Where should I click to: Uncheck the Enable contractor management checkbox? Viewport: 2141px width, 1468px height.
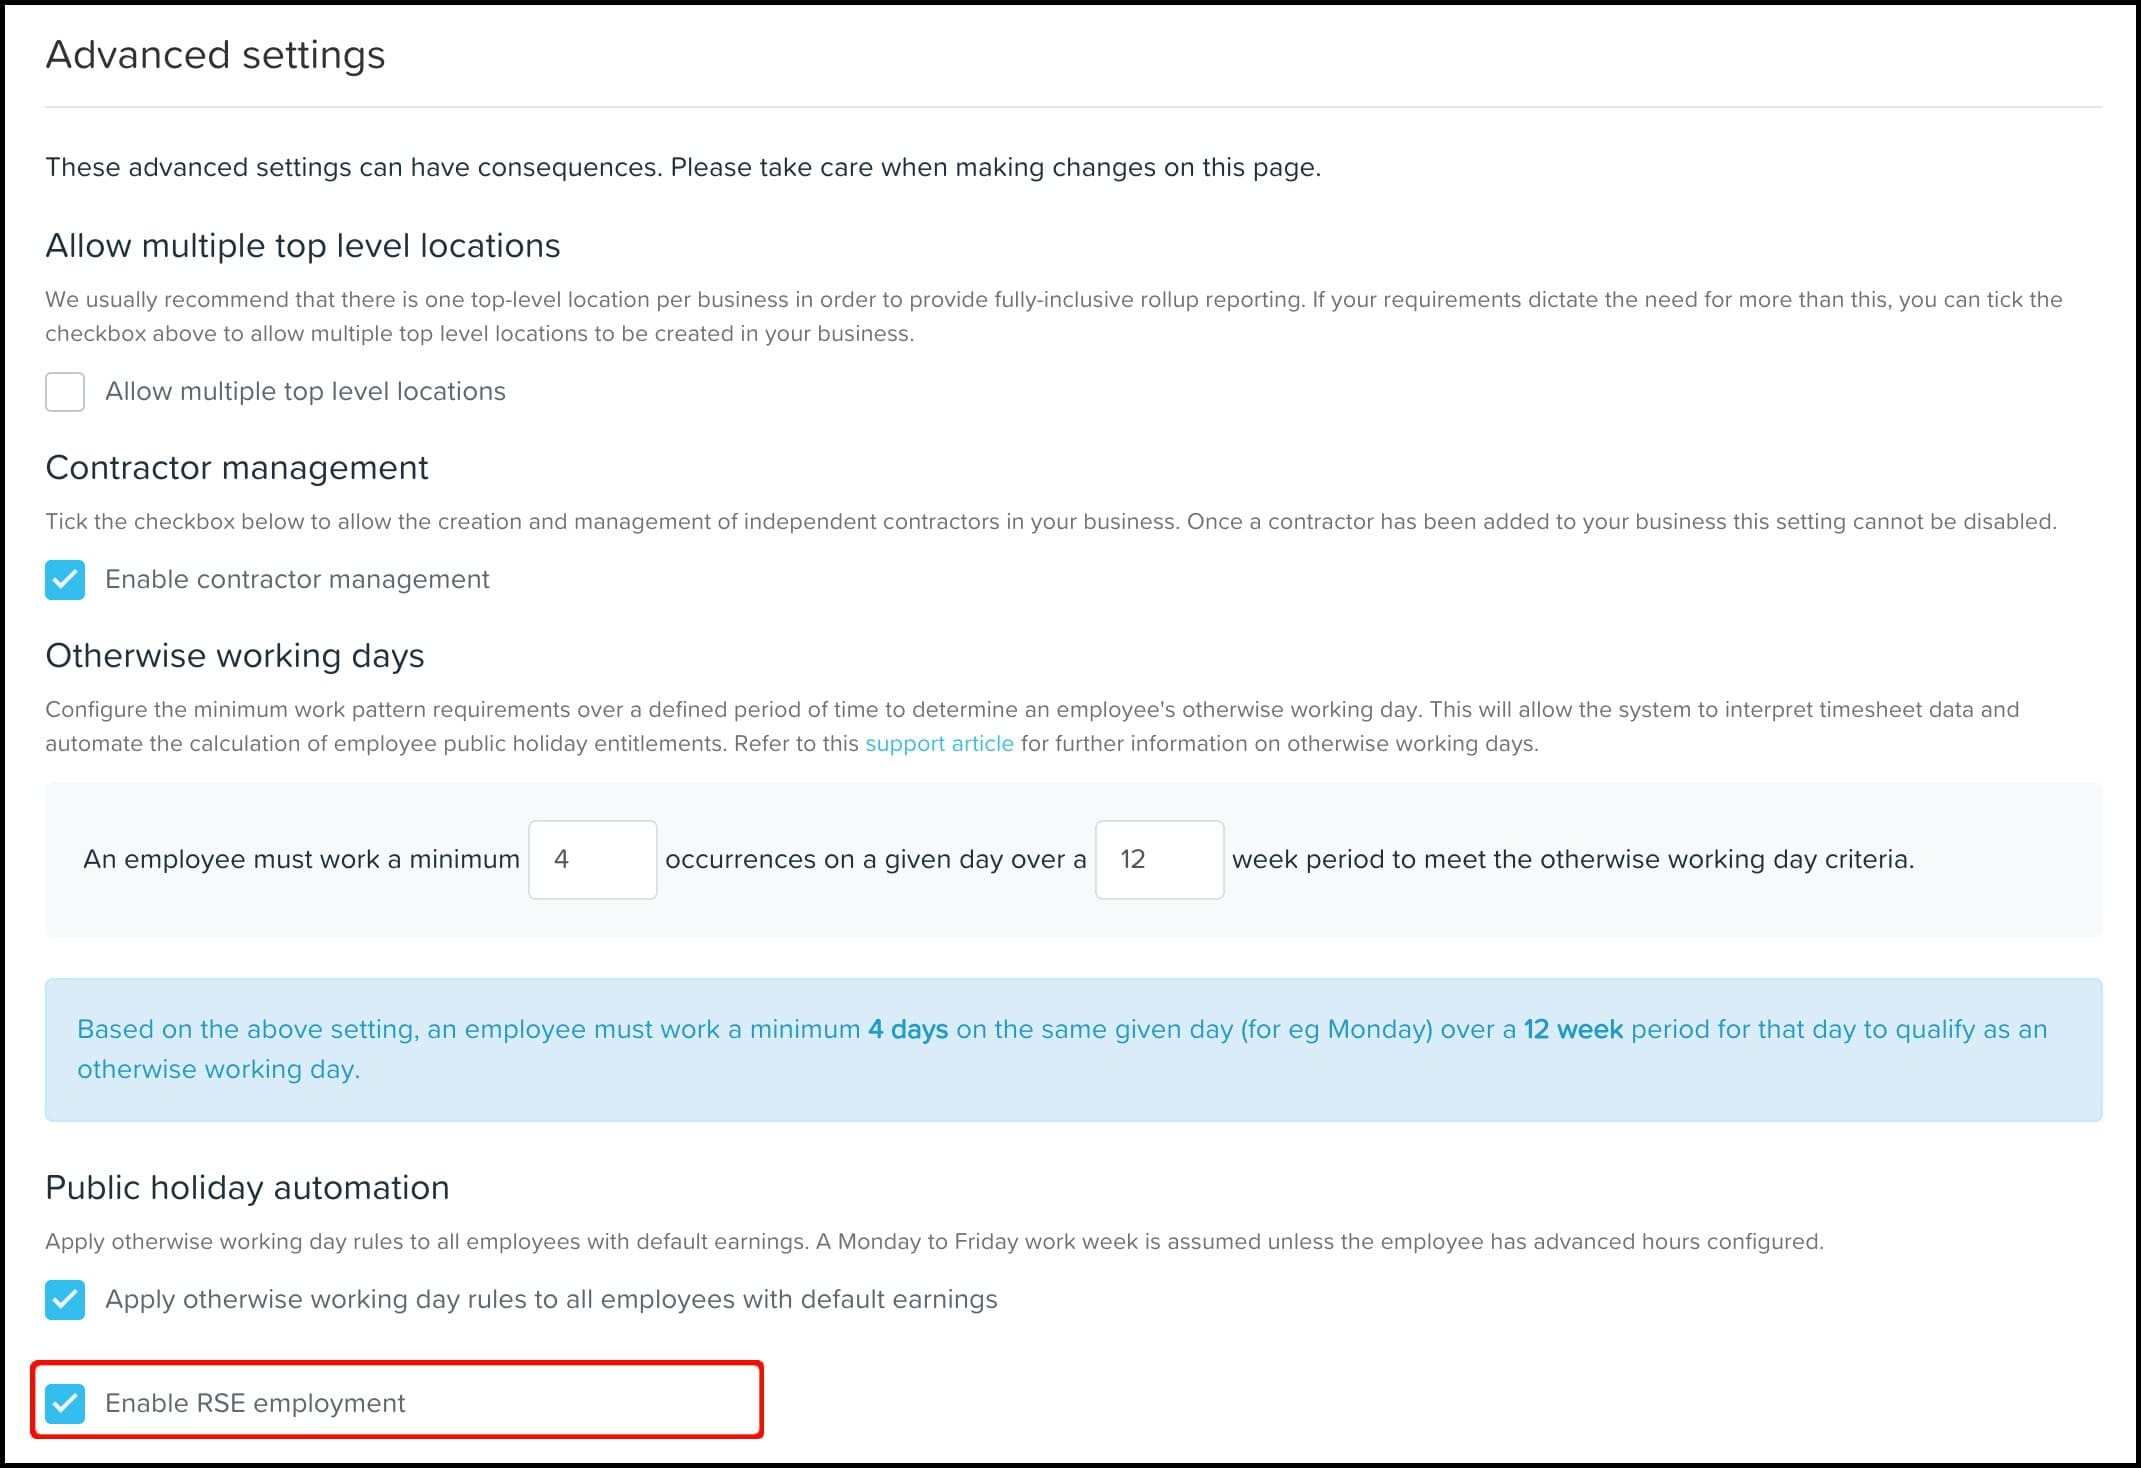click(65, 580)
